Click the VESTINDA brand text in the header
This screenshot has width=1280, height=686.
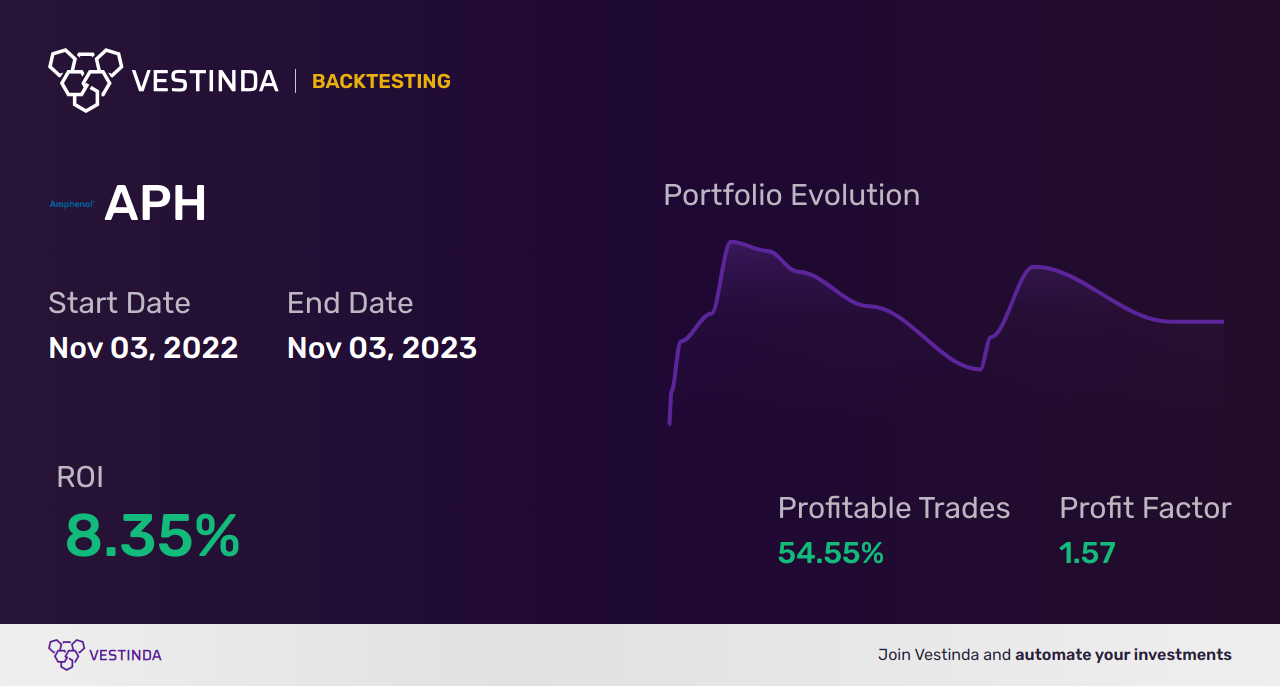[206, 81]
